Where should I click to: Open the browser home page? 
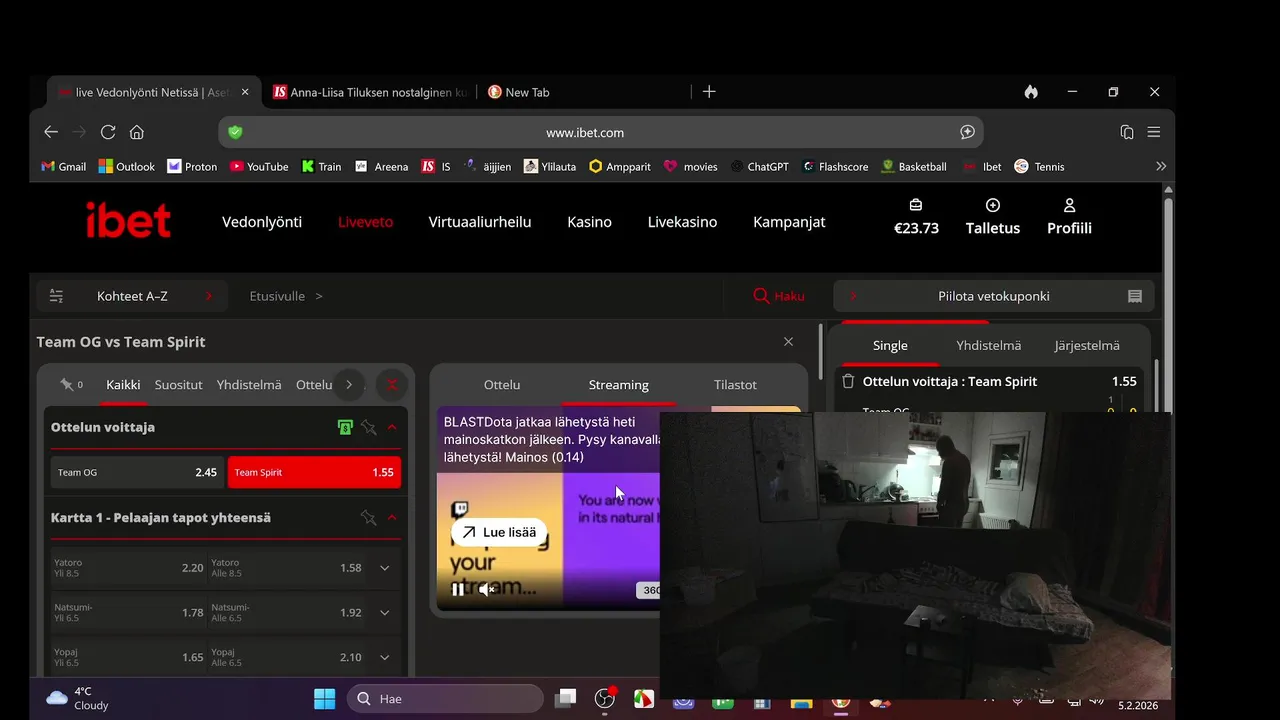coord(137,132)
